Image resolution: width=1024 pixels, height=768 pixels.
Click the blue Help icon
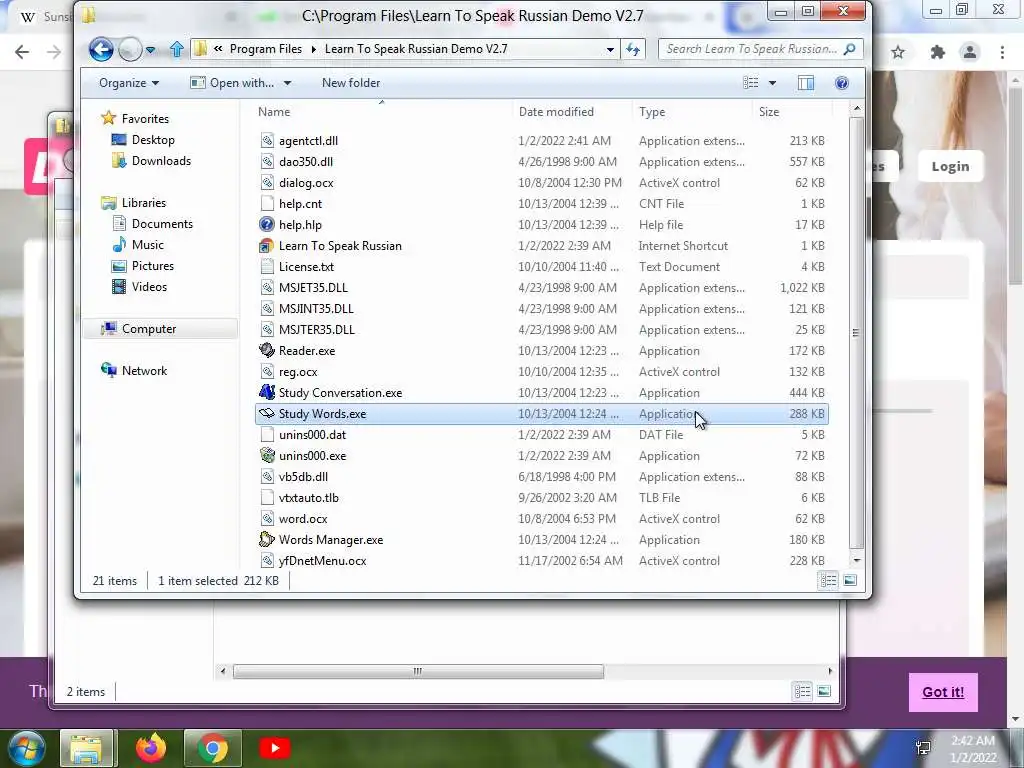pyautogui.click(x=842, y=83)
